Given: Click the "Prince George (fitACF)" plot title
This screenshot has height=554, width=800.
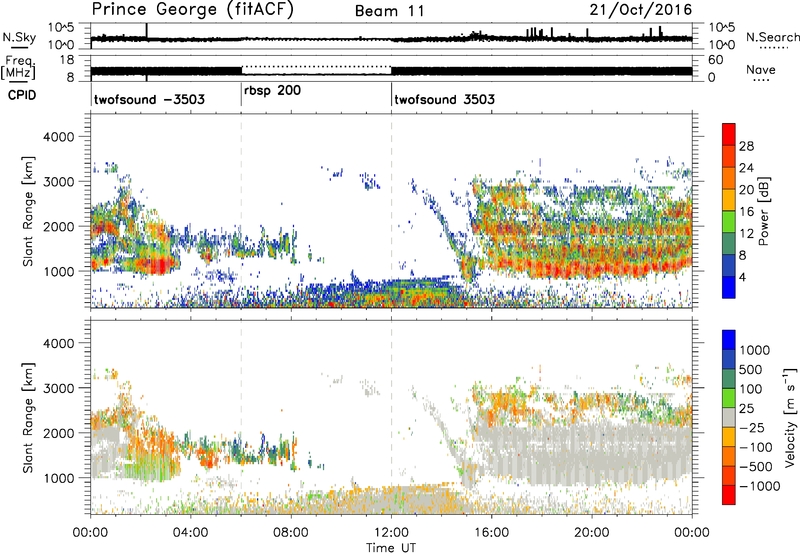Looking at the screenshot, I should pyautogui.click(x=193, y=9).
